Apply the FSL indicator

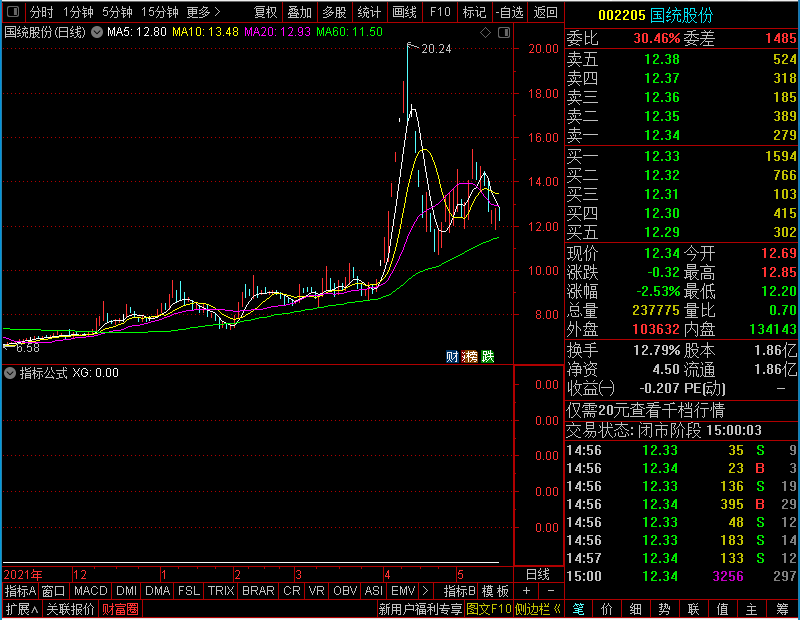point(189,591)
